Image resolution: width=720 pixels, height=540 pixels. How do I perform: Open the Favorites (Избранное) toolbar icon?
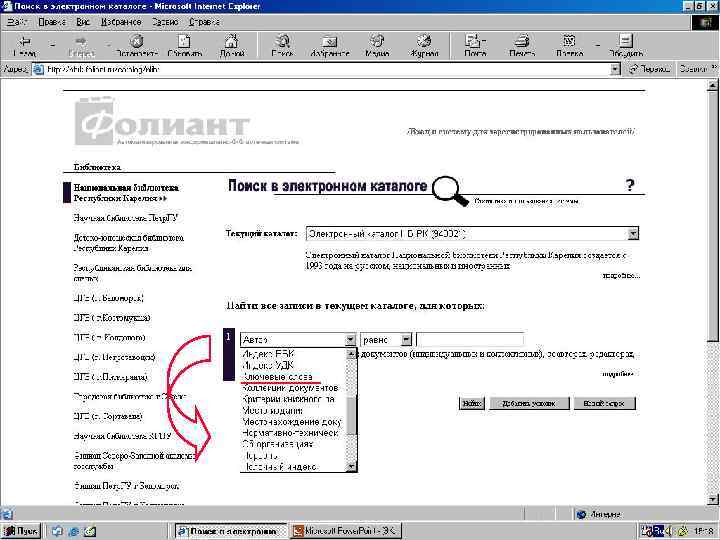(330, 46)
